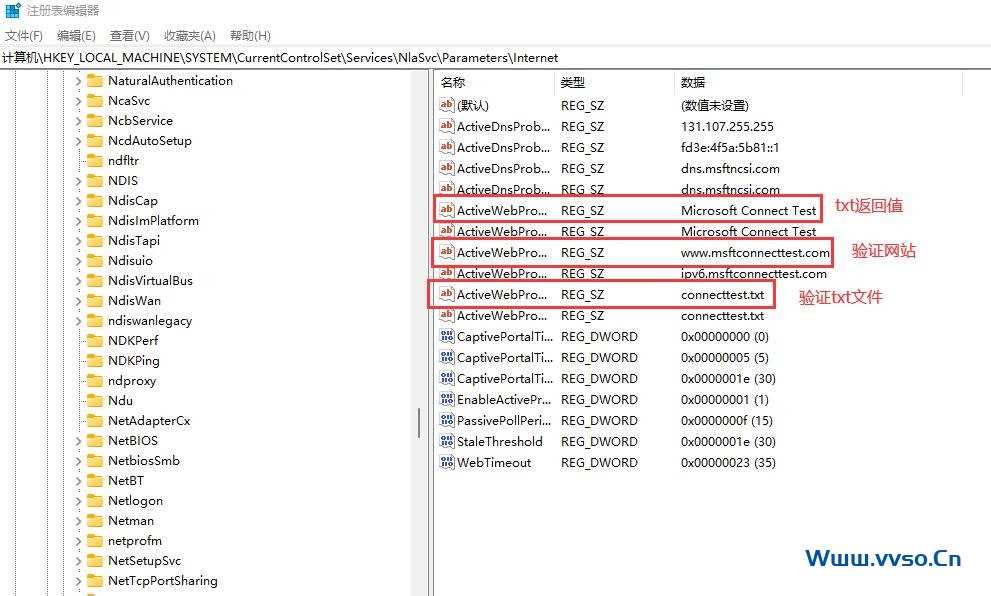Click DWORD icon of EnableActivePr... value
Image resolution: width=991 pixels, height=596 pixels.
(x=447, y=399)
